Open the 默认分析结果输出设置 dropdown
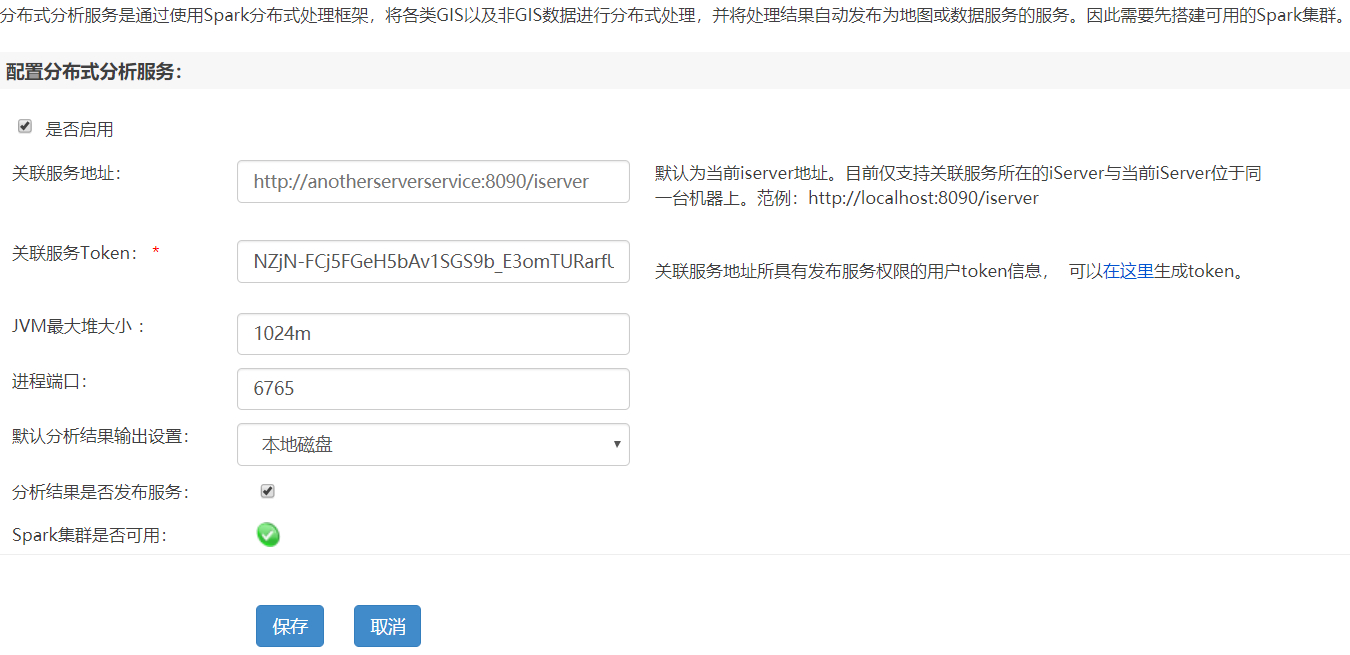Viewport: 1350px width, 655px height. pyautogui.click(x=433, y=444)
